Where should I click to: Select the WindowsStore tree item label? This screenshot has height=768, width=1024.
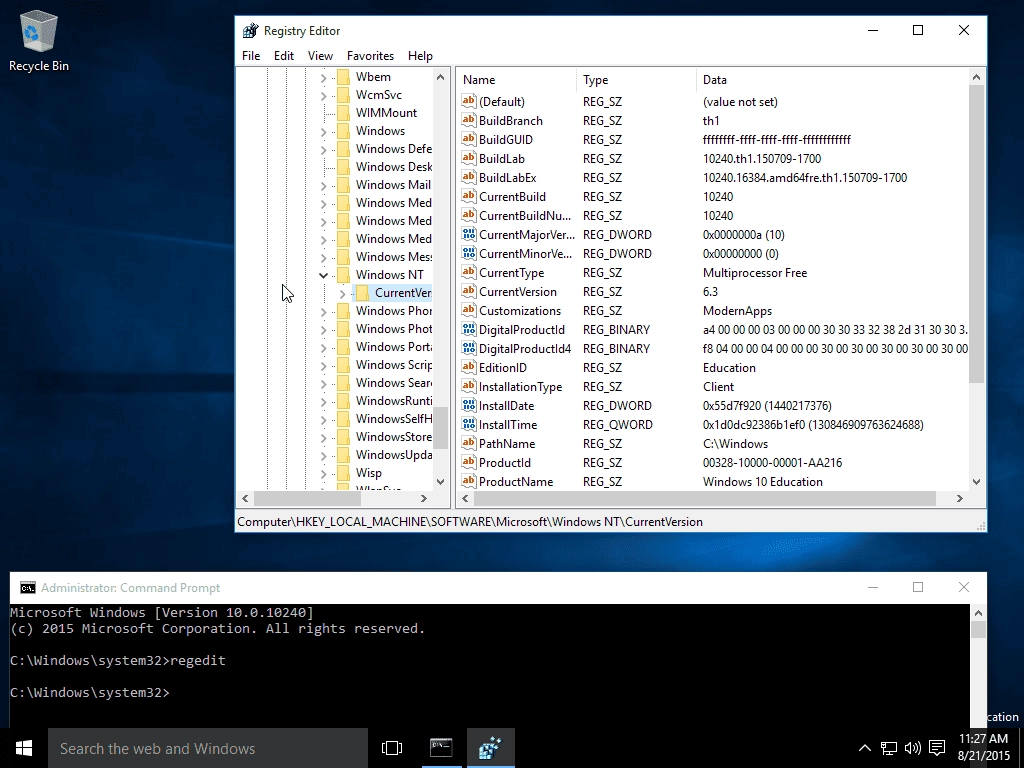(x=394, y=437)
